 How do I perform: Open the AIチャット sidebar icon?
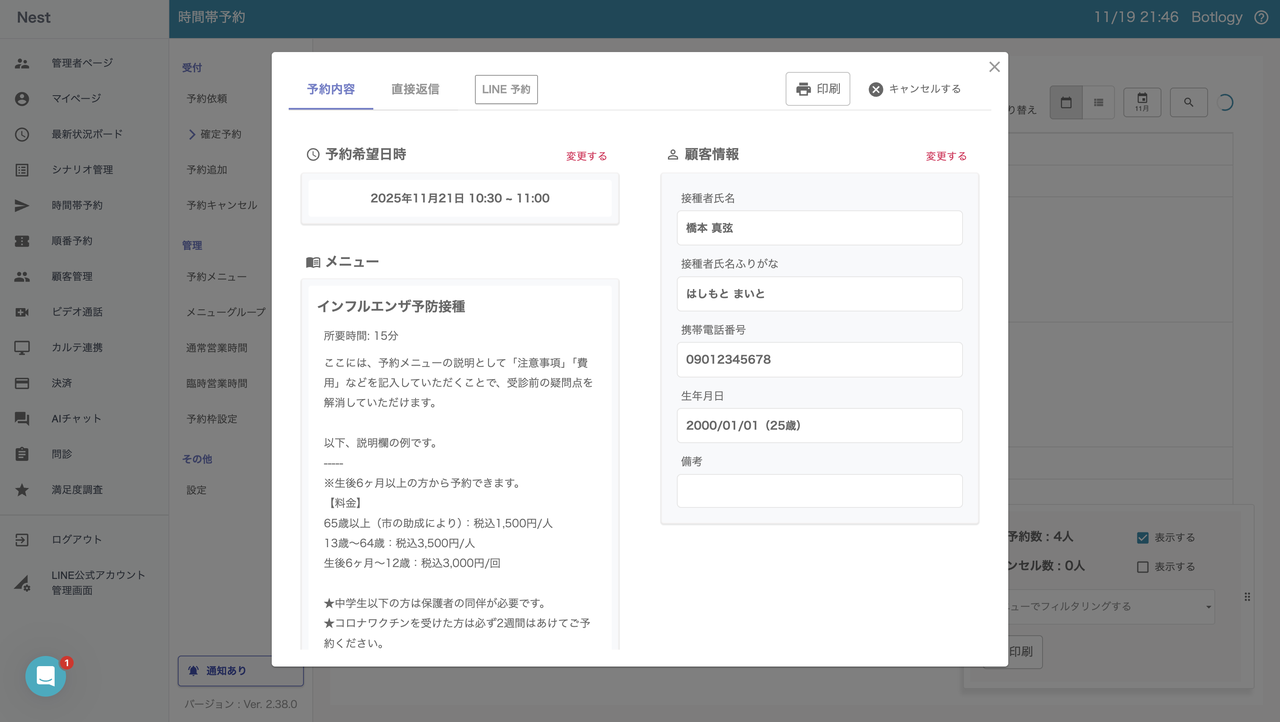(x=22, y=418)
